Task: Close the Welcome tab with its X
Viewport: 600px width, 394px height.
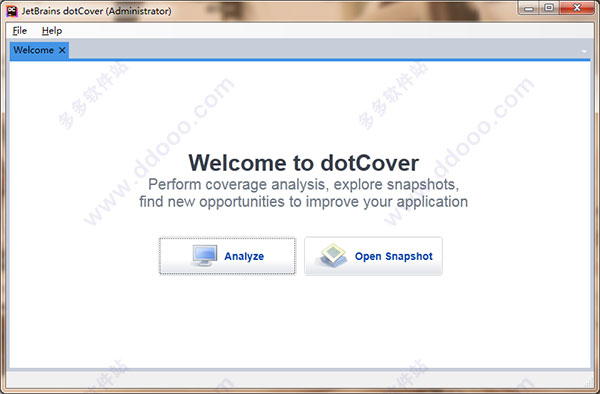Action: [62, 50]
